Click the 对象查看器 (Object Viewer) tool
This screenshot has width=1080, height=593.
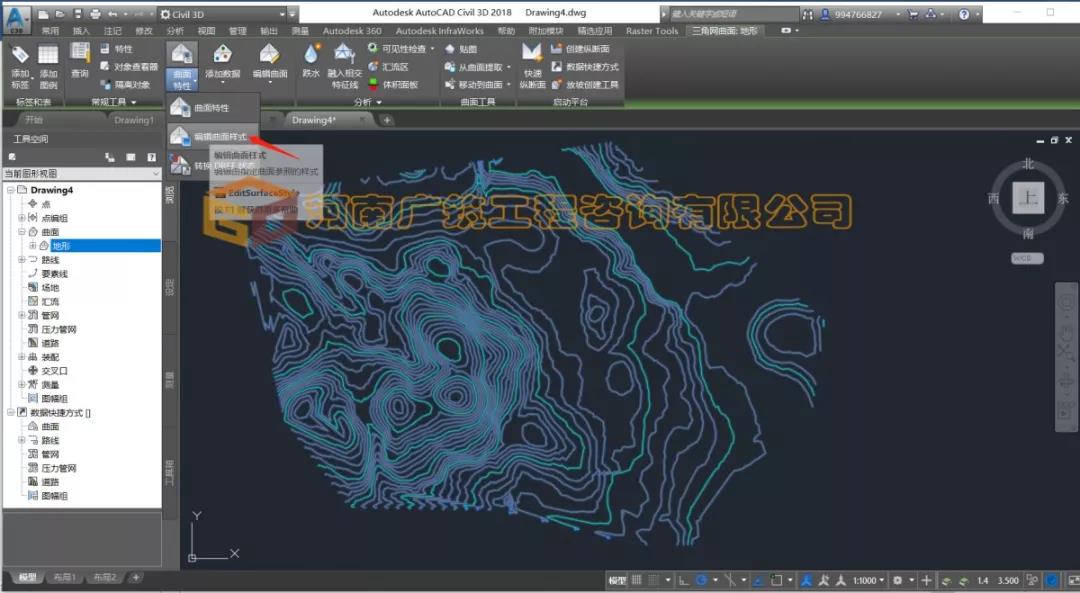129,67
